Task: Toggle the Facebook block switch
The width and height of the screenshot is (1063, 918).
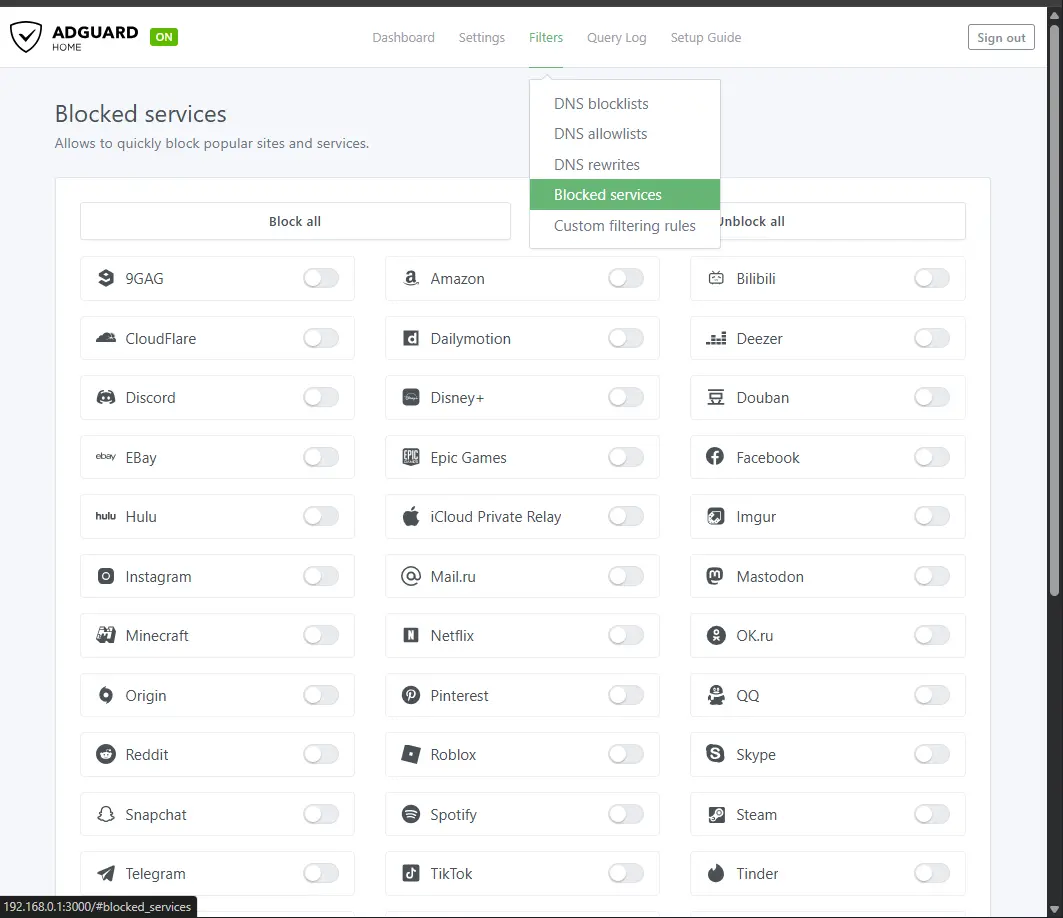Action: pos(931,457)
